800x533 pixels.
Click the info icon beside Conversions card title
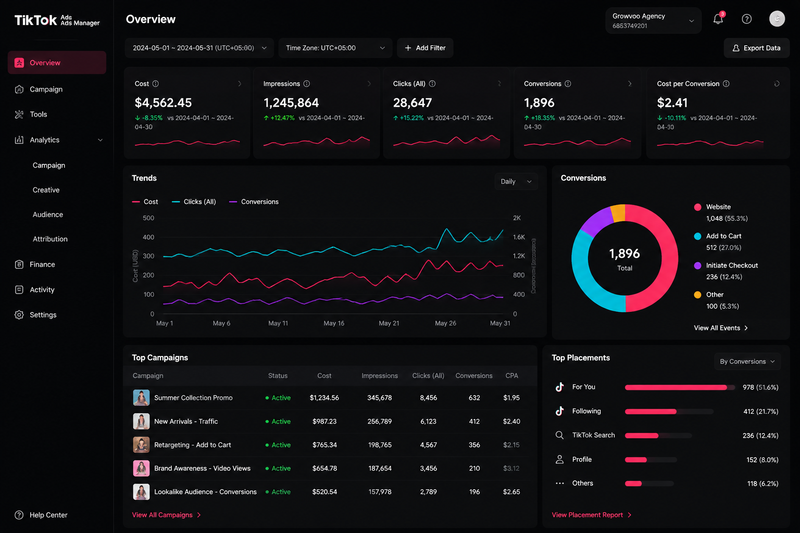click(x=568, y=84)
